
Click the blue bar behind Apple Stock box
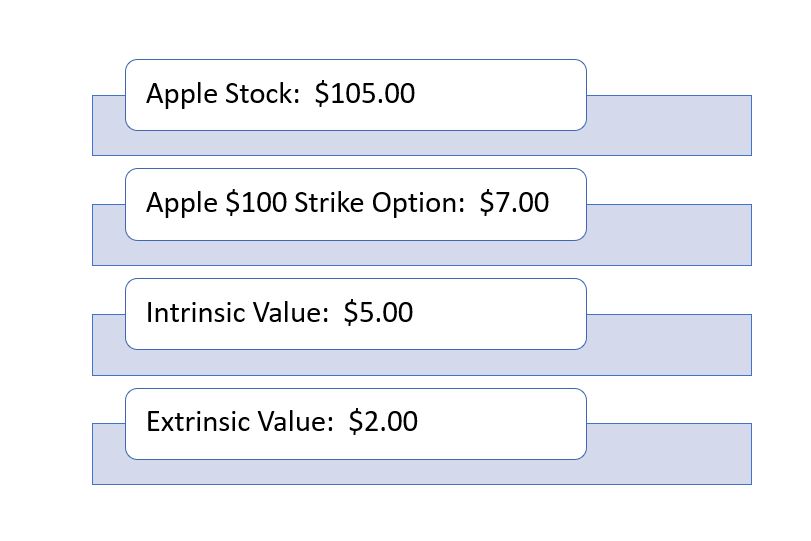point(668,125)
